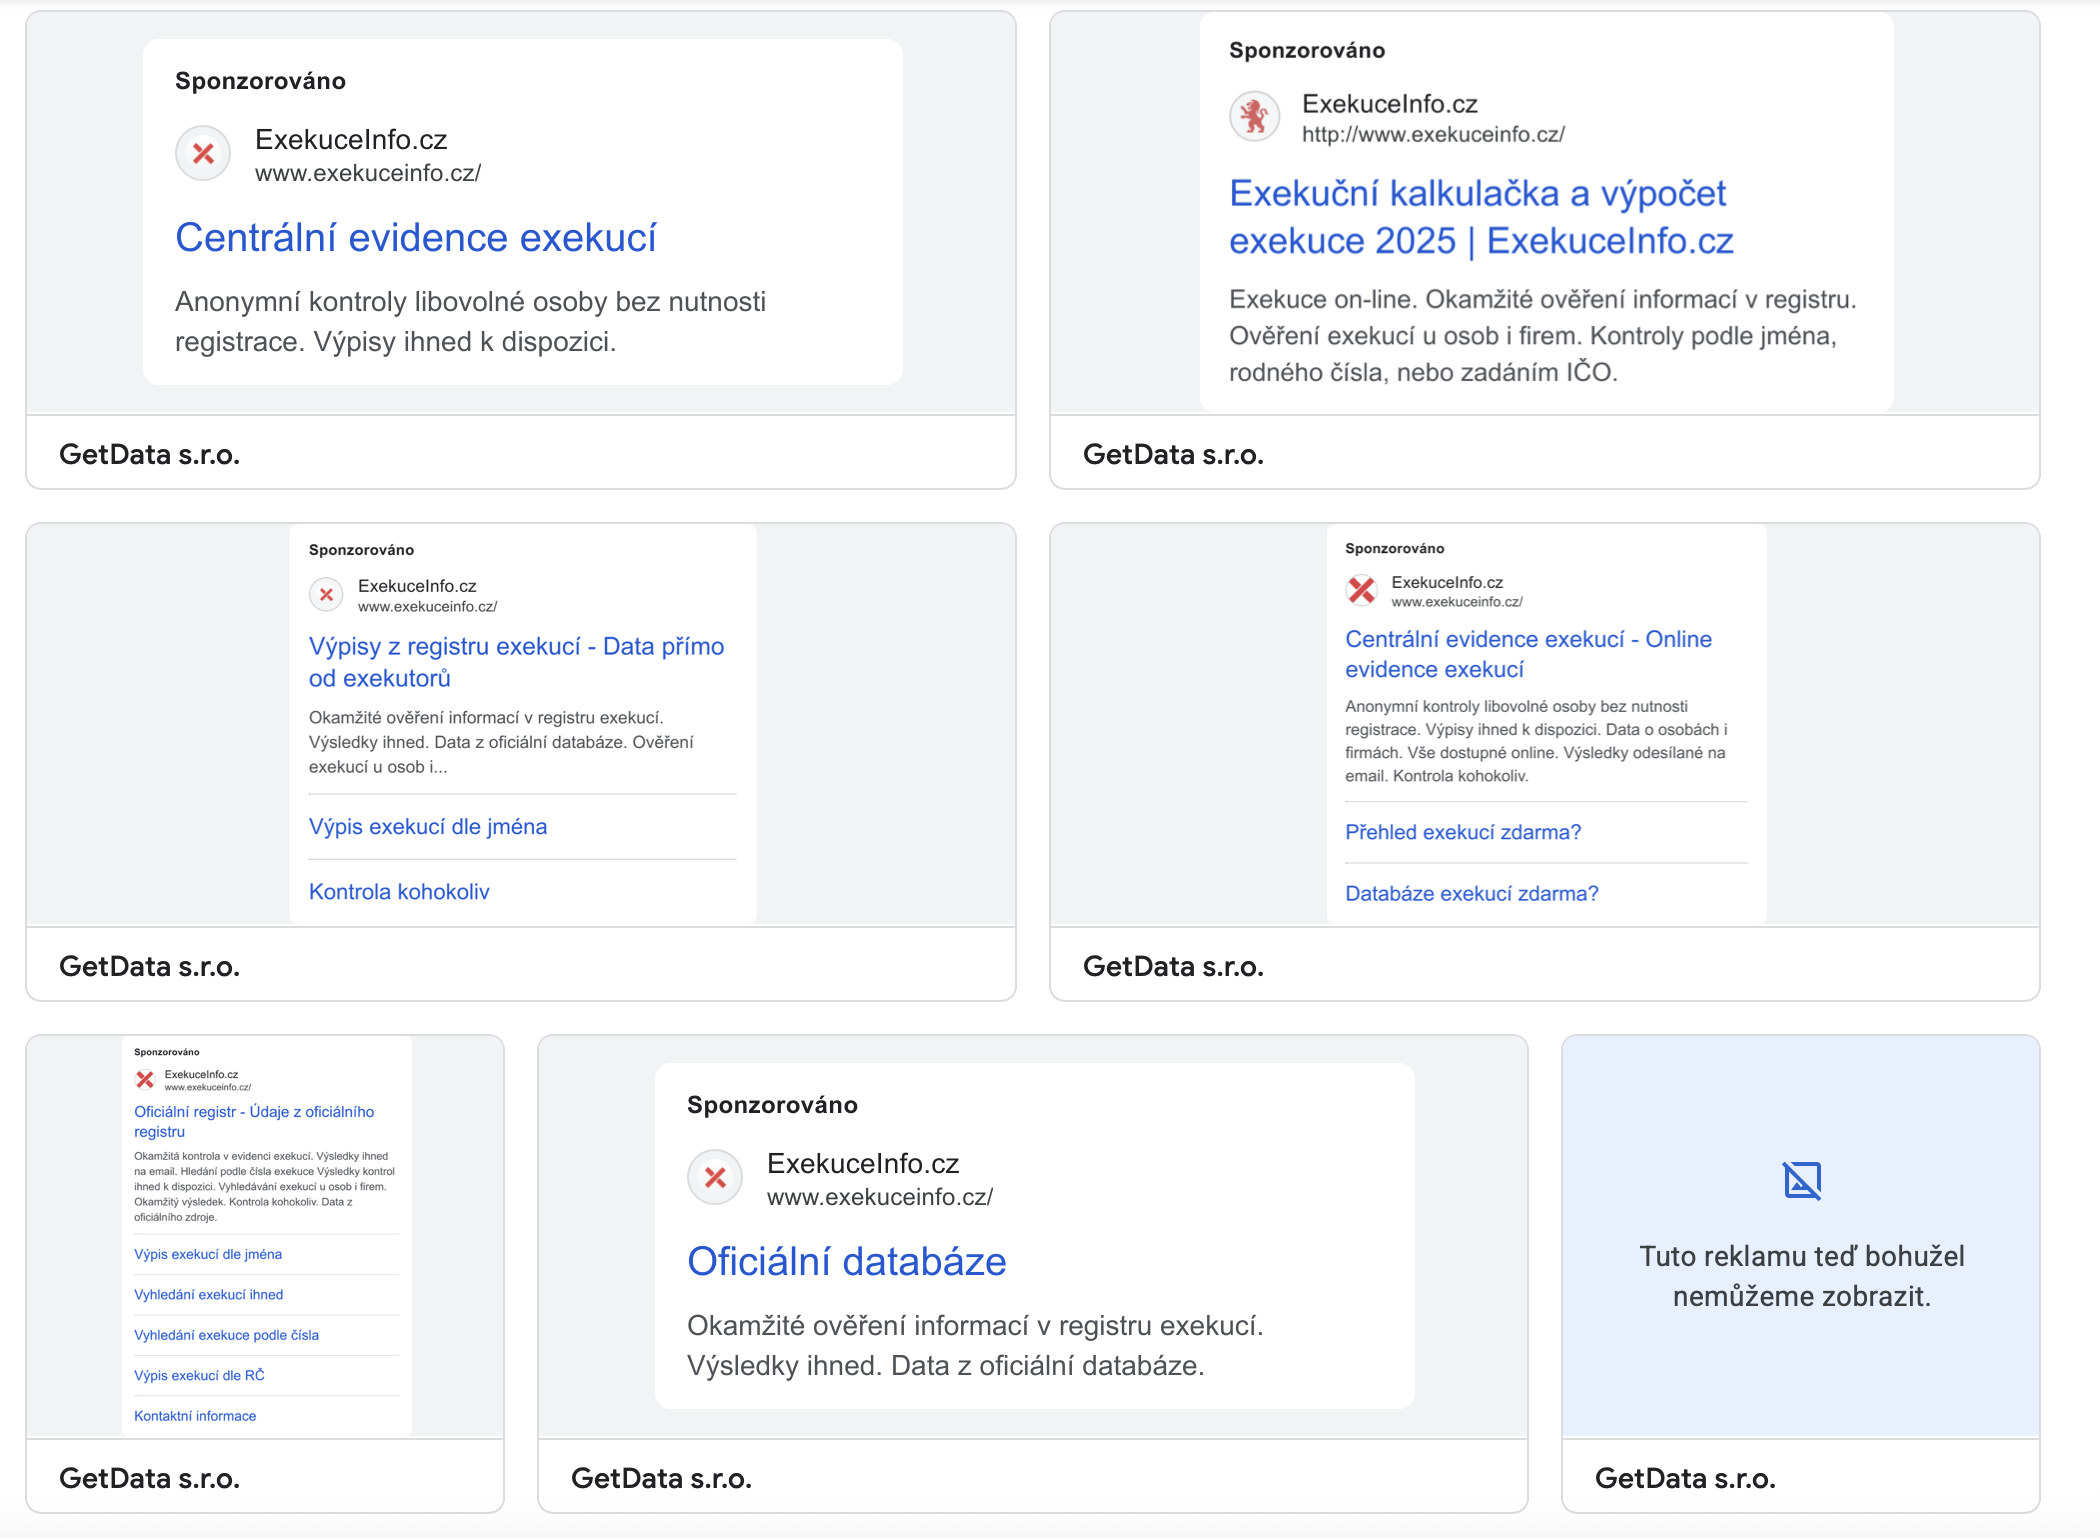2100x1538 pixels.
Task: Click 'Výpis exekucí dle jména' sitelink in 'Výpisy z registru' ad
Action: click(x=428, y=827)
